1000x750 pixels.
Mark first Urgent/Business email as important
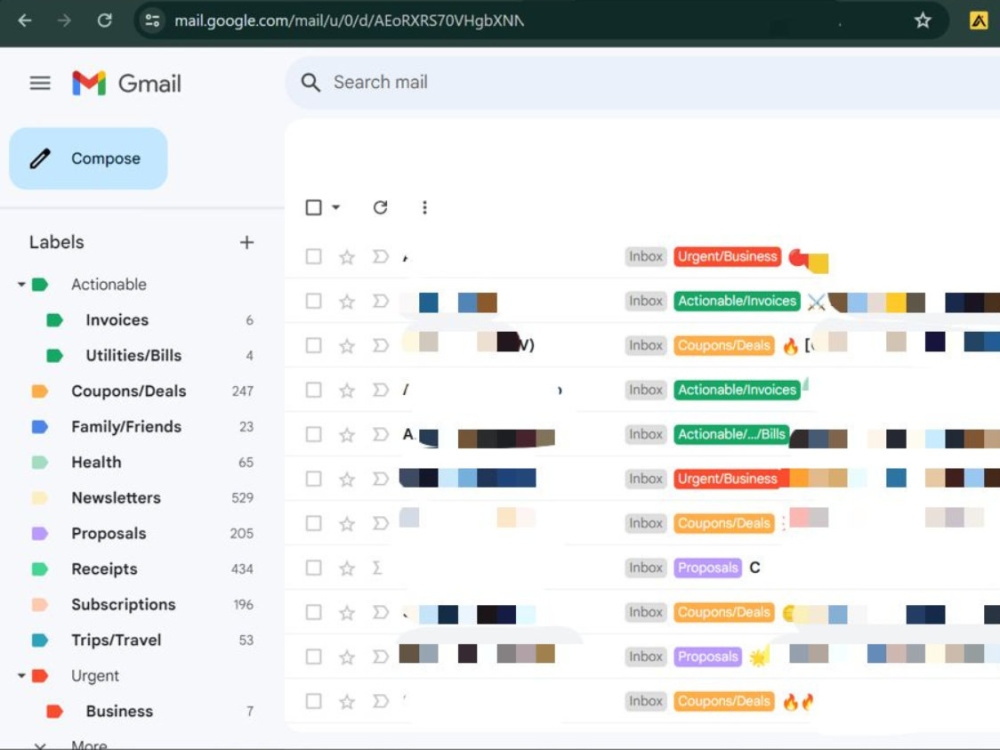[380, 256]
